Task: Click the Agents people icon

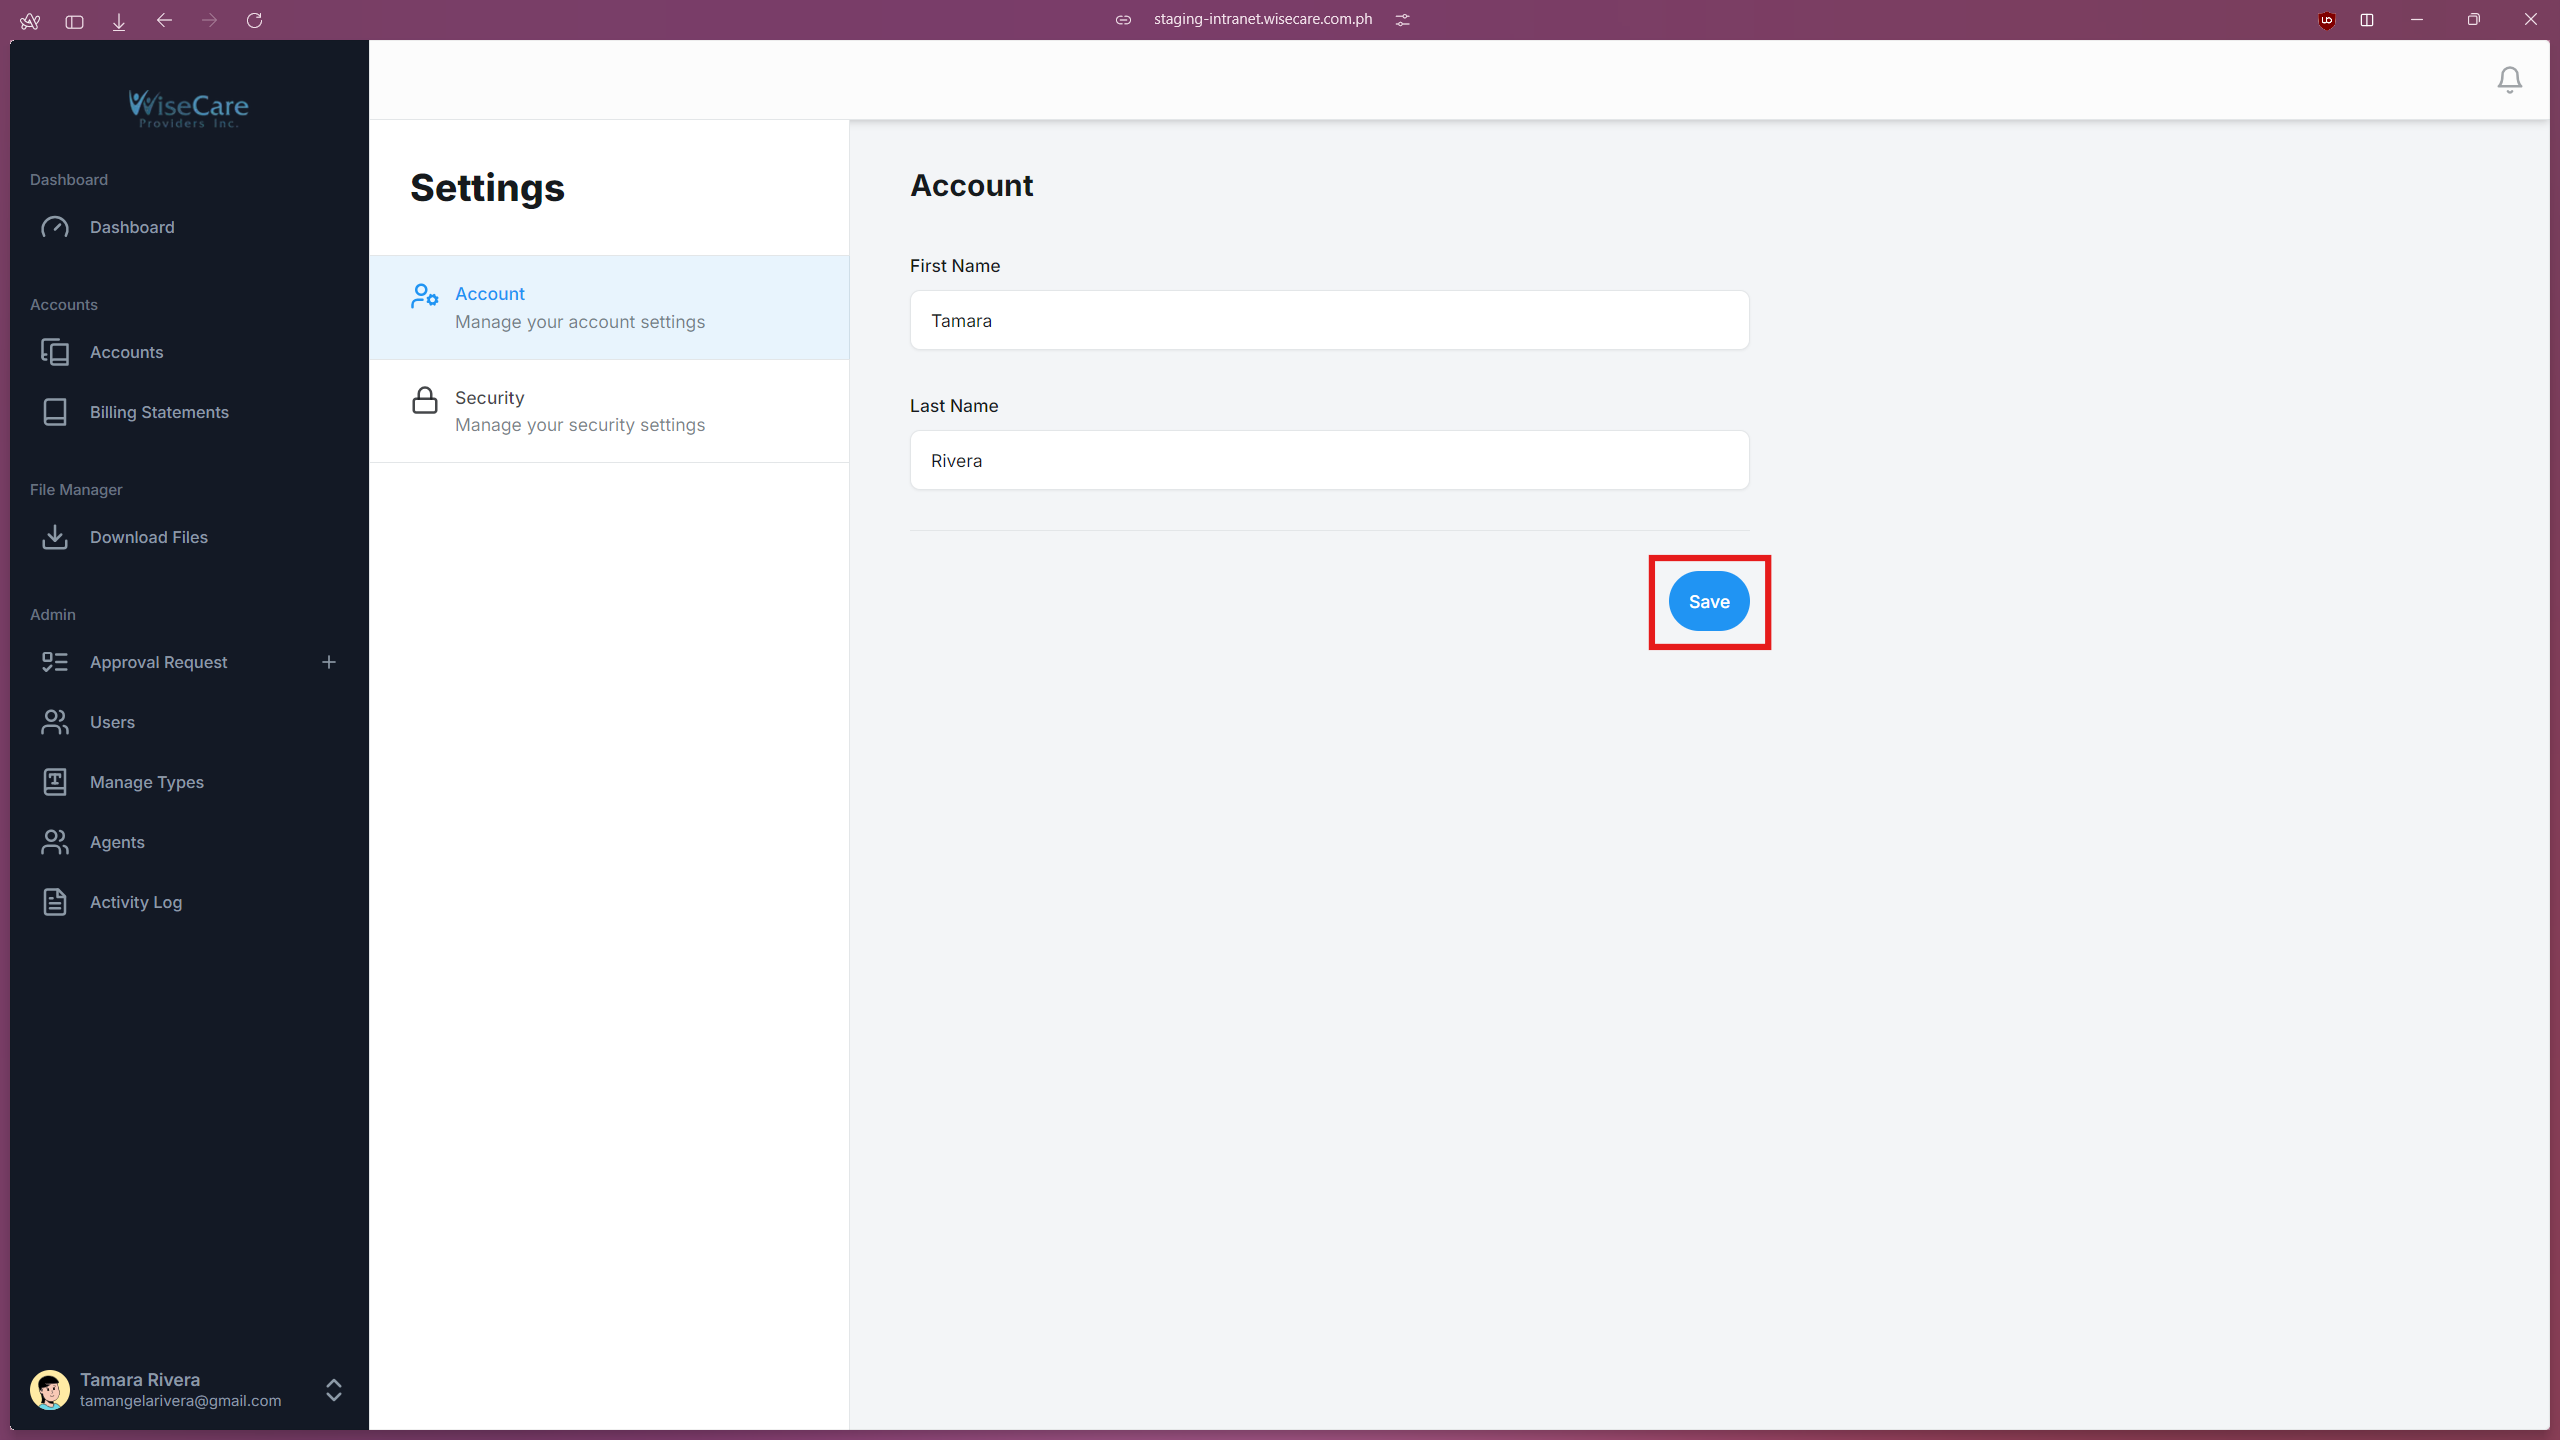Action: [55, 841]
